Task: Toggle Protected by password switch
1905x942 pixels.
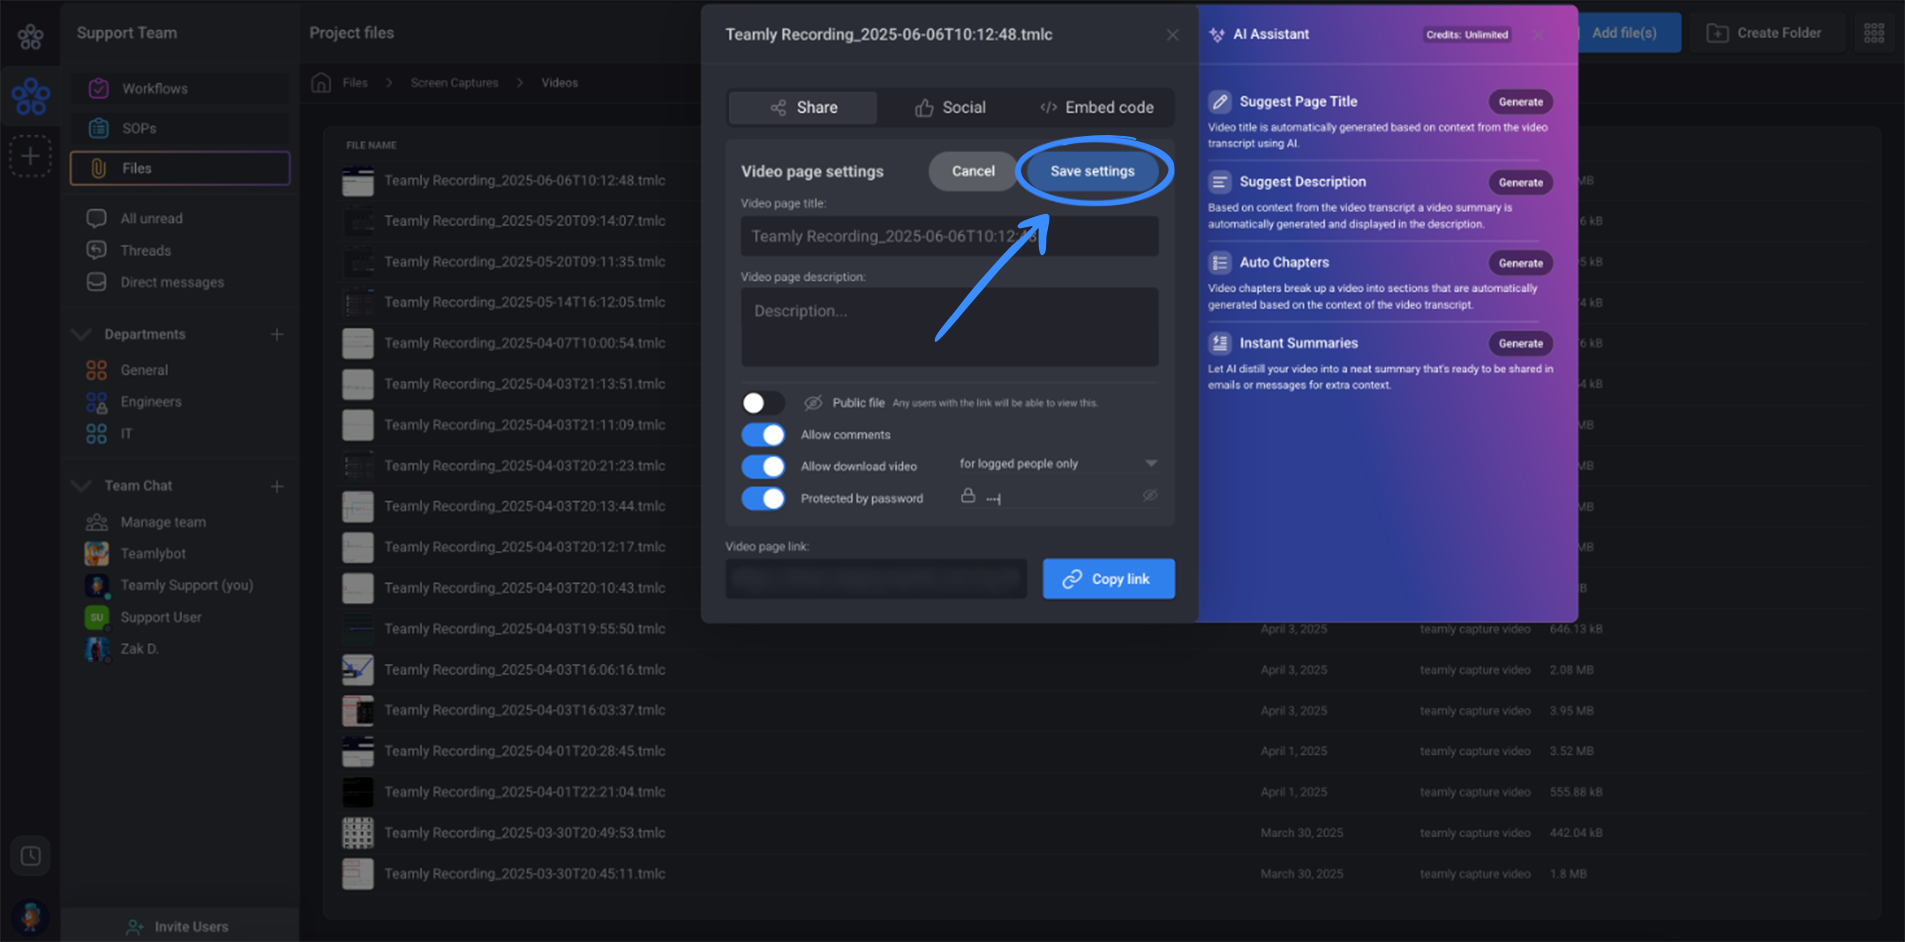Action: point(763,498)
